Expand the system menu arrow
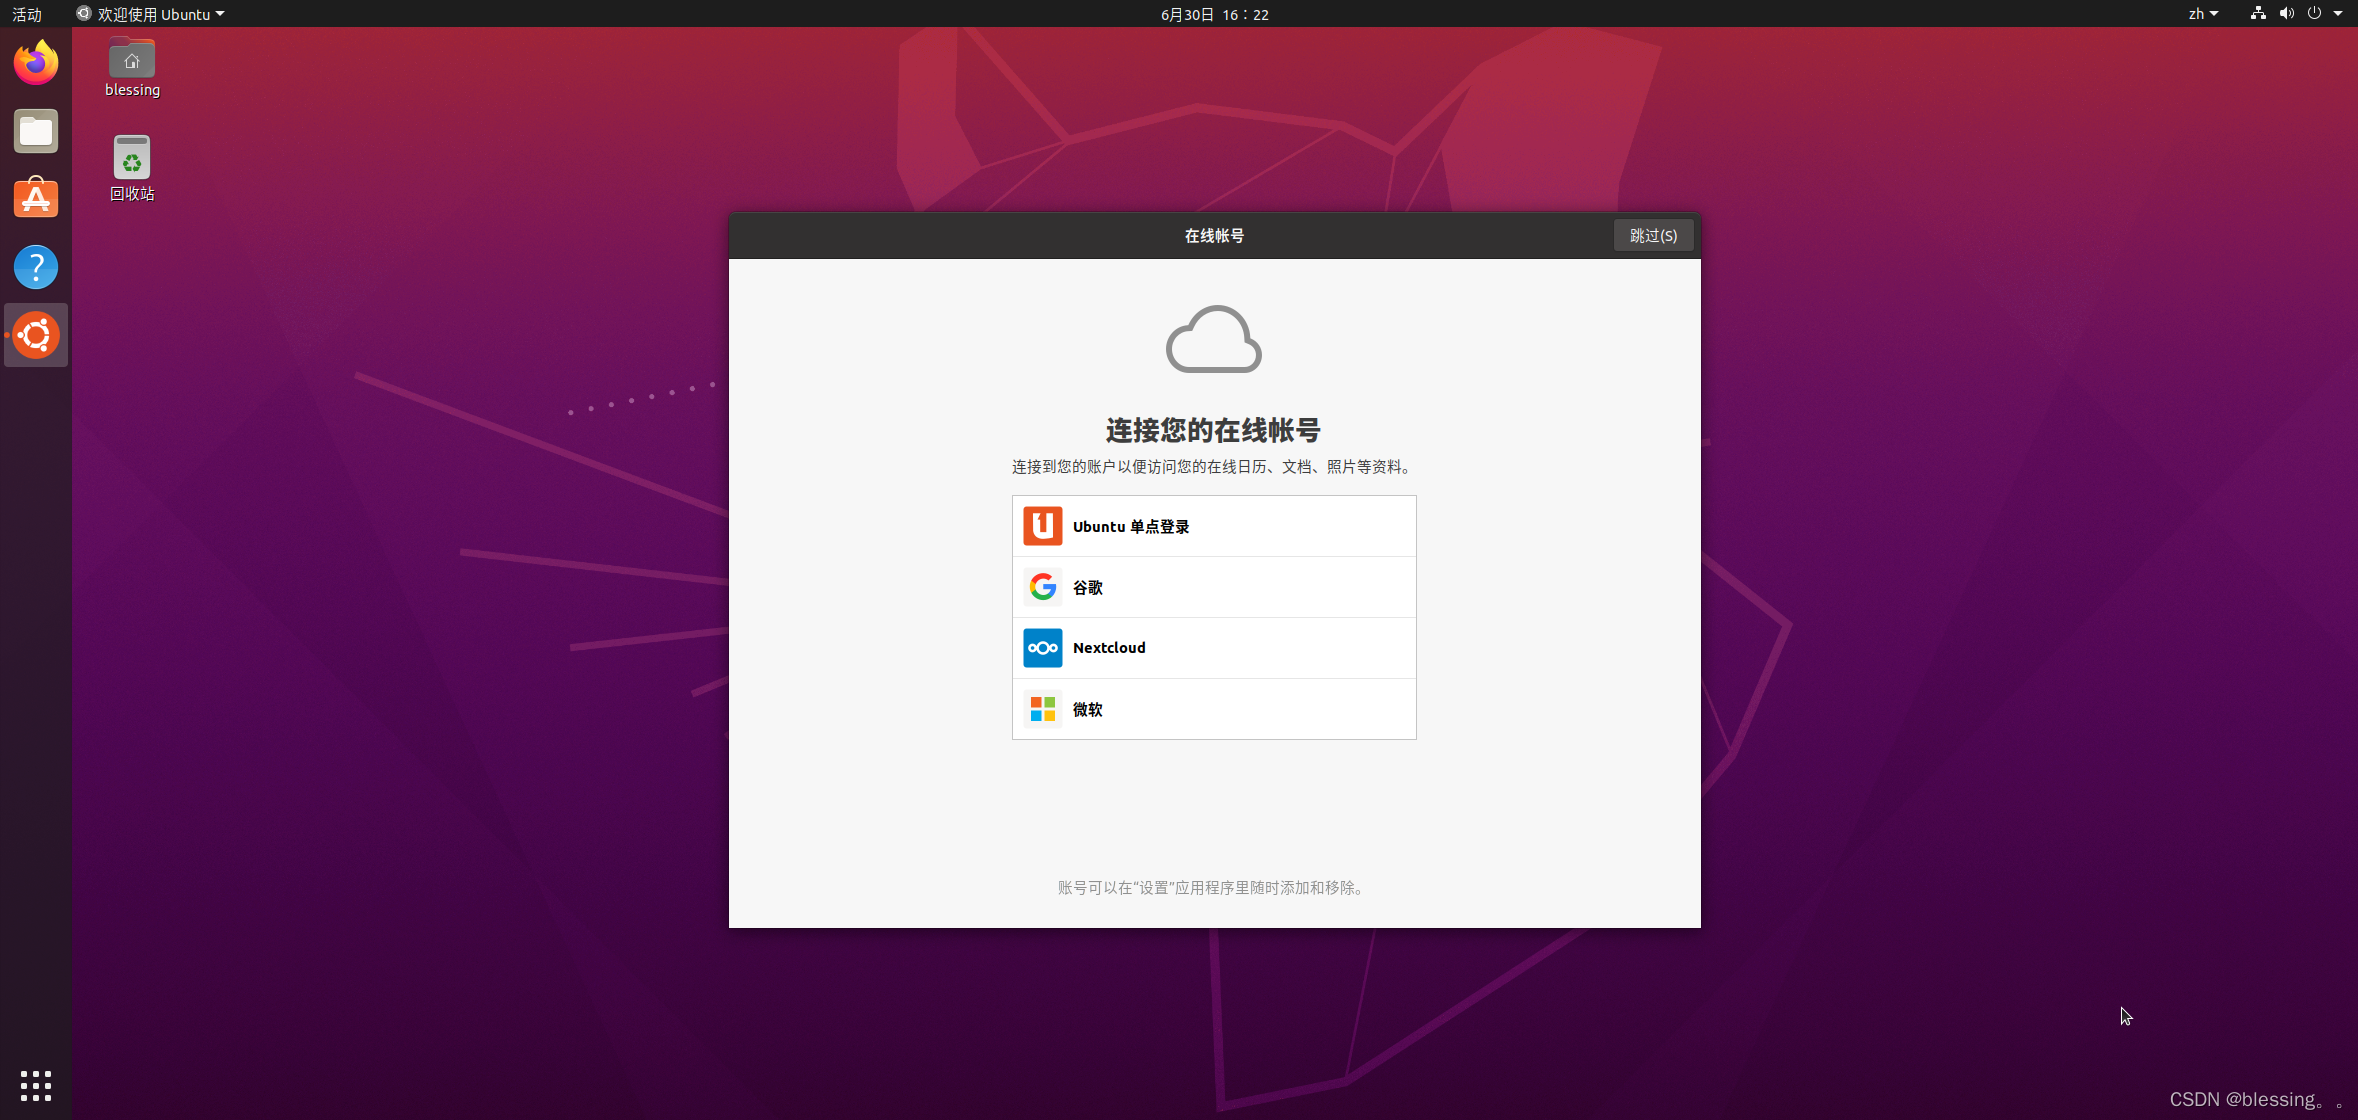The height and width of the screenshot is (1120, 2358). click(2338, 14)
